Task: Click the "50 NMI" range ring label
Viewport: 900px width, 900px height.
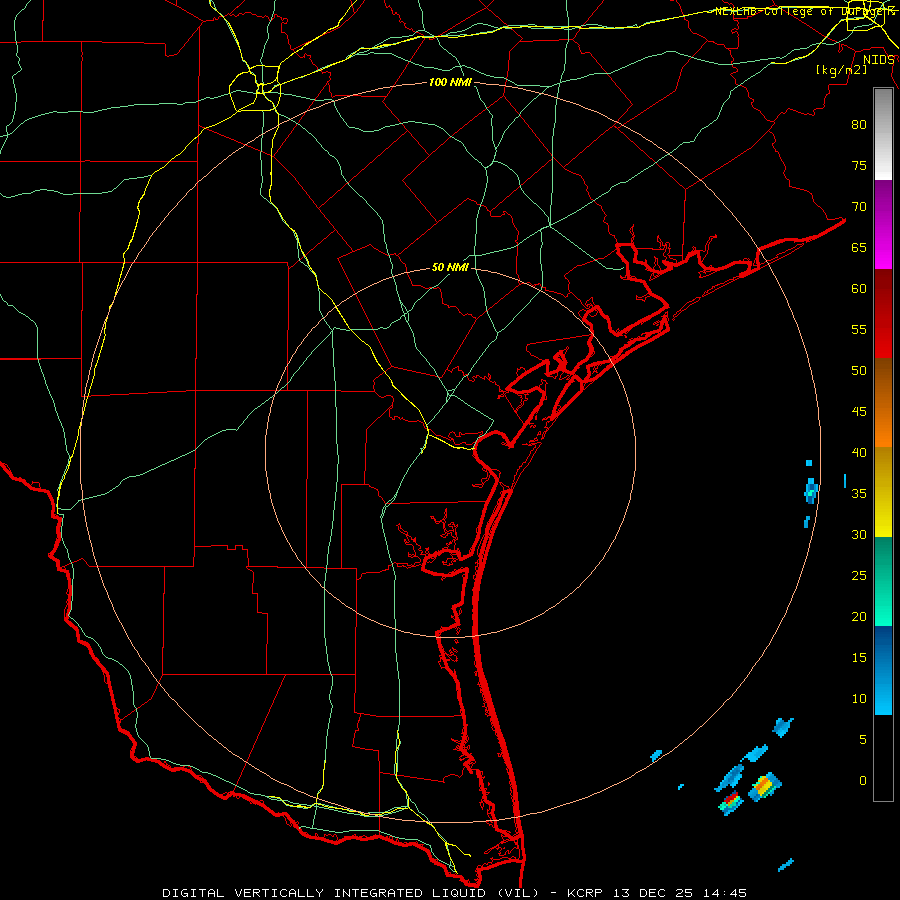Action: point(450,267)
